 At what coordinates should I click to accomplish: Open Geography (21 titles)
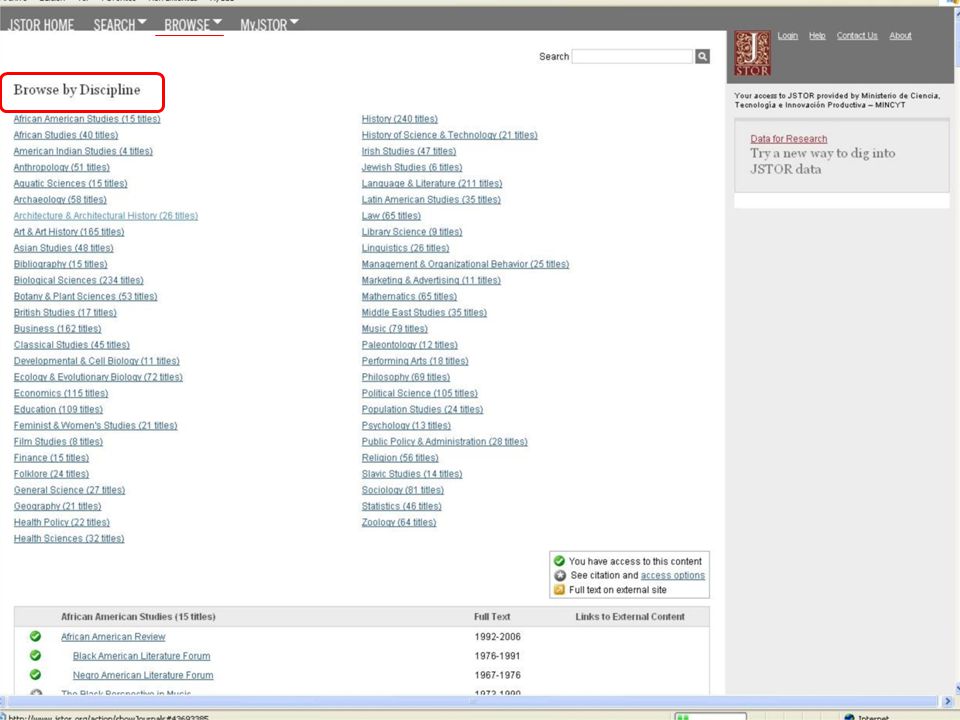[x=58, y=506]
